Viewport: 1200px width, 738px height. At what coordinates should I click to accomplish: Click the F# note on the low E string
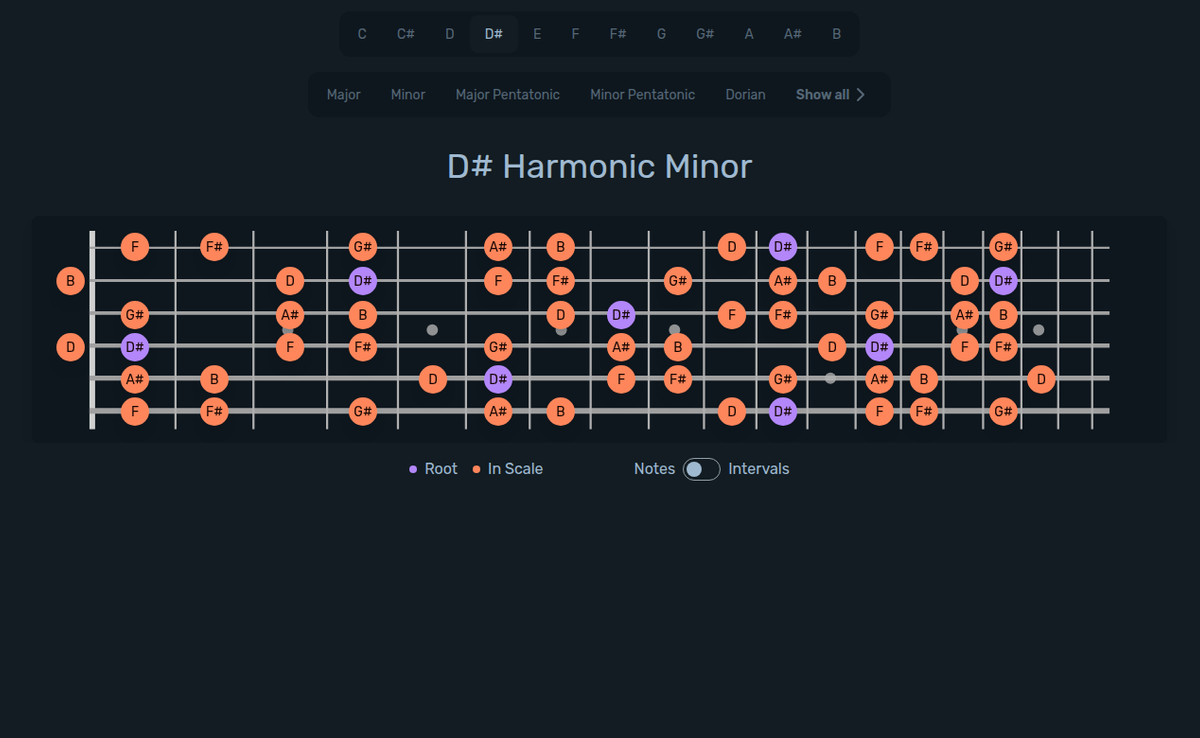coord(215,411)
